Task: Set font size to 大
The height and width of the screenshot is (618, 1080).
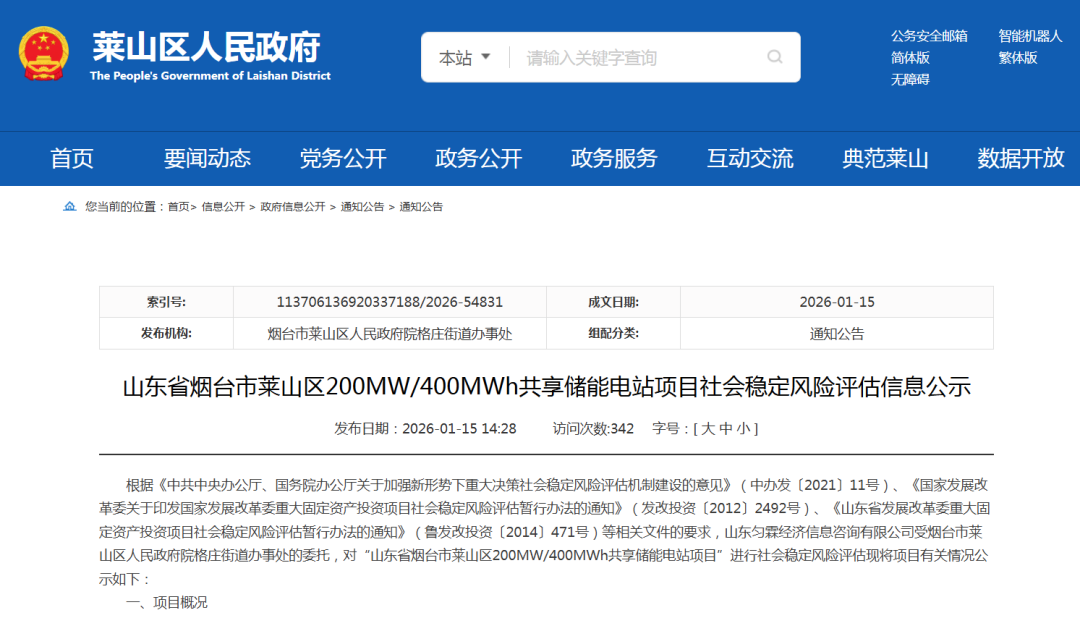Action: click(x=707, y=429)
